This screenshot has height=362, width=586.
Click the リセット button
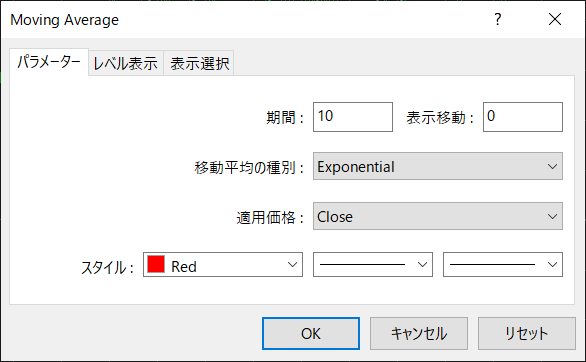pyautogui.click(x=527, y=333)
